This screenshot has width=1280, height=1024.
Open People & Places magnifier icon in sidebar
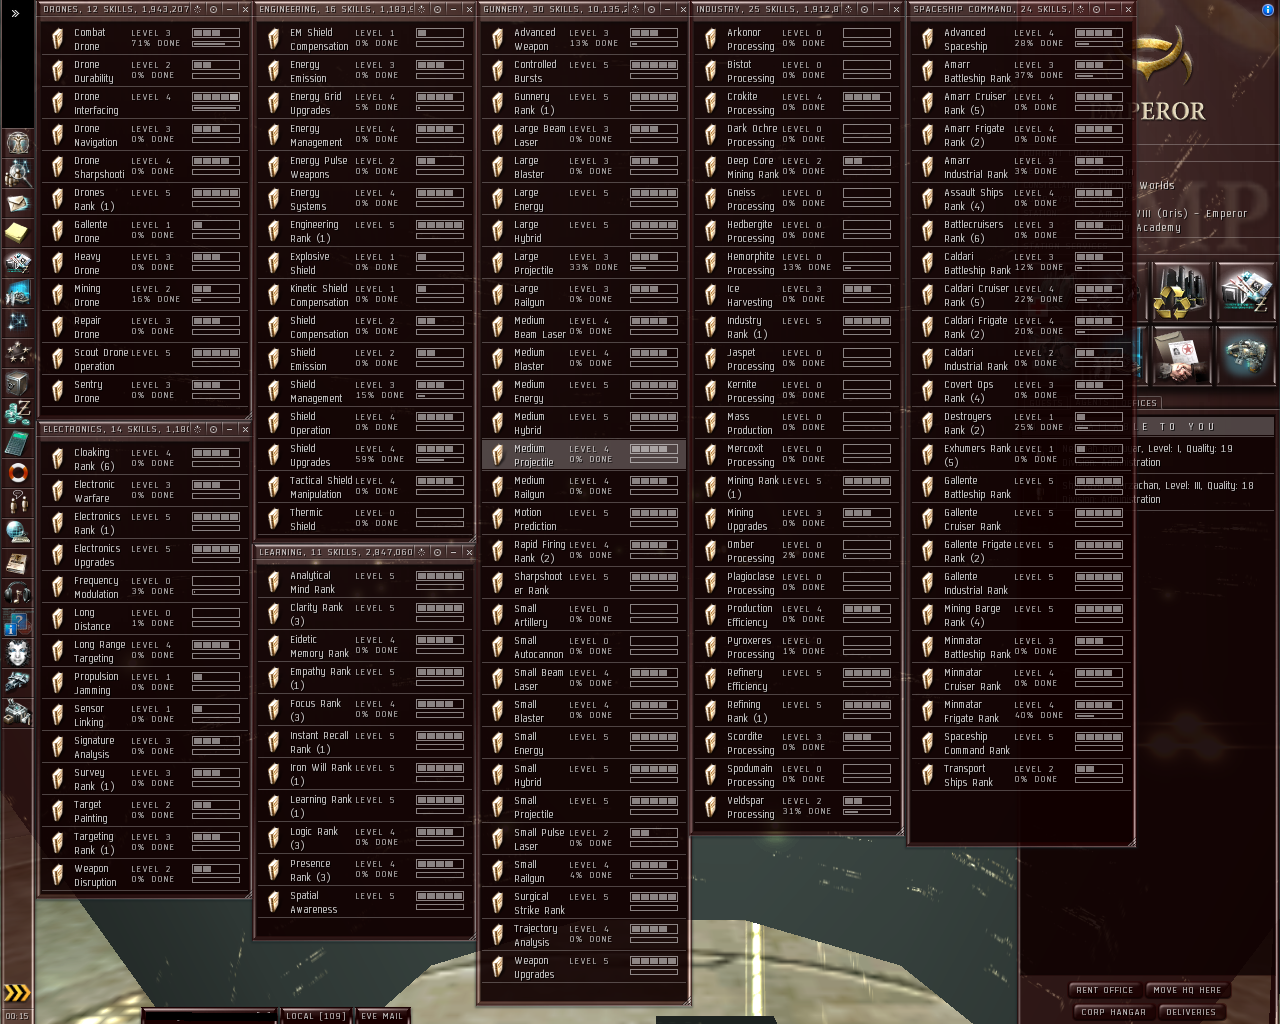point(17,172)
